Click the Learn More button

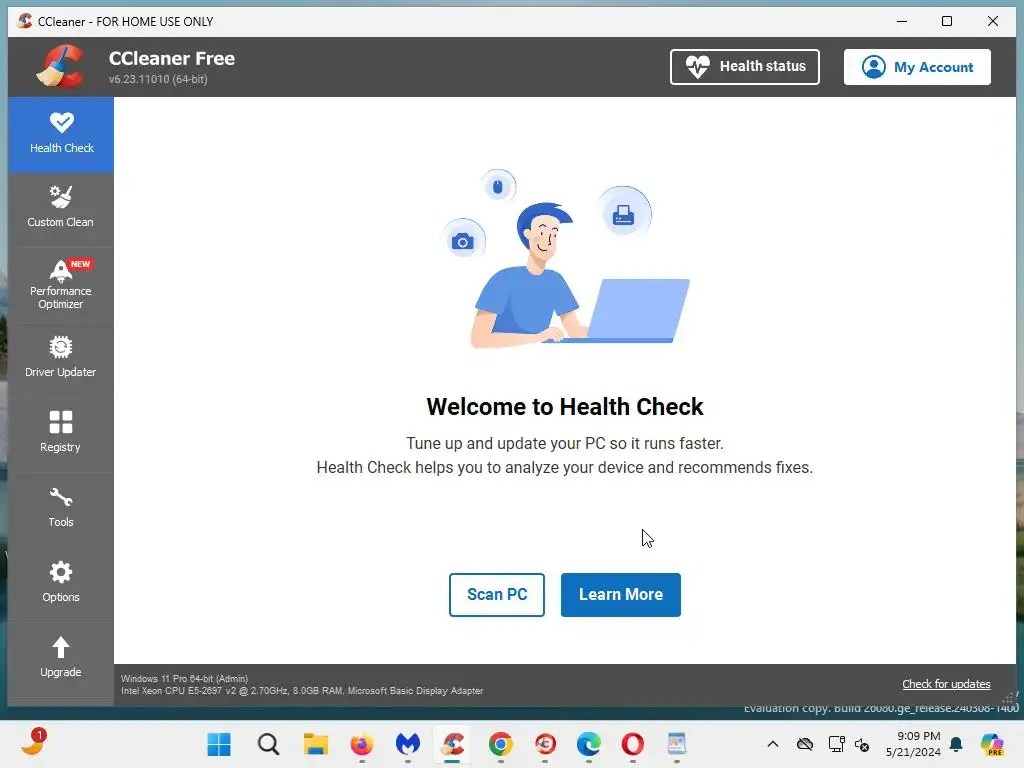point(620,594)
